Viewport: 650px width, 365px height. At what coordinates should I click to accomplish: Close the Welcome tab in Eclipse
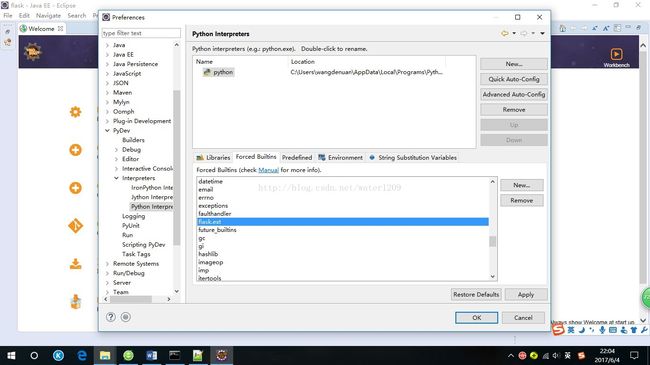coord(61,29)
